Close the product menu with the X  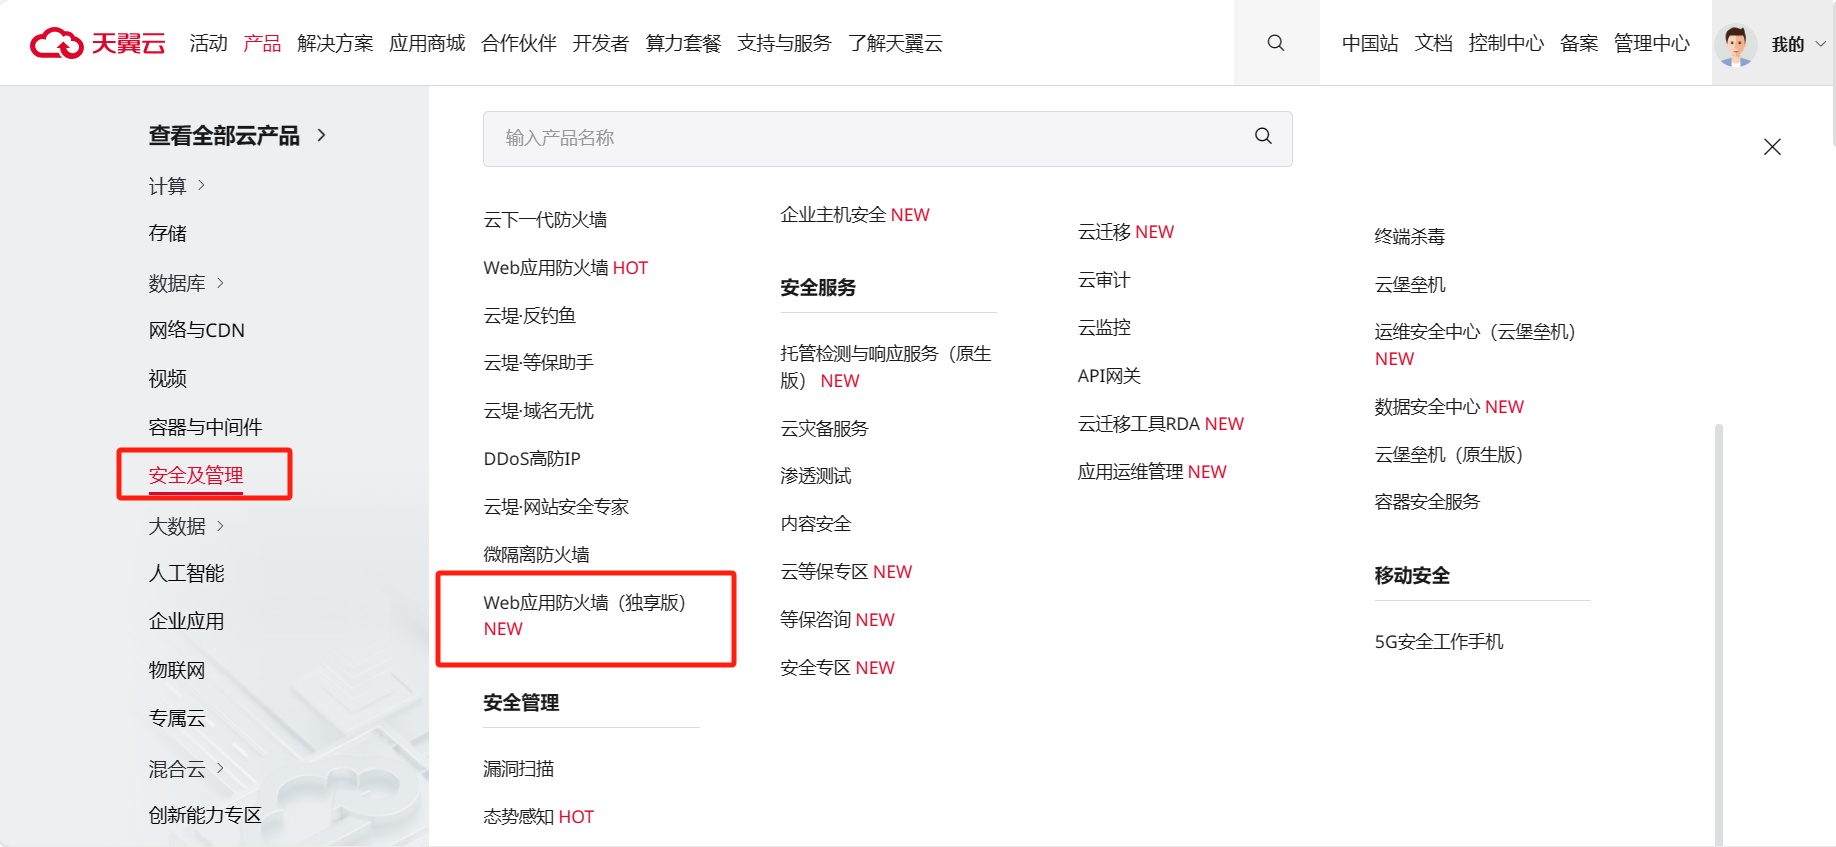(1772, 147)
